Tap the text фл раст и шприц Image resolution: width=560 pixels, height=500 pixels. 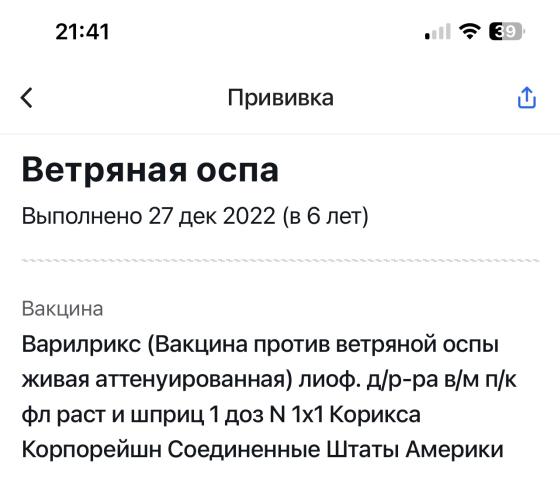(112, 415)
